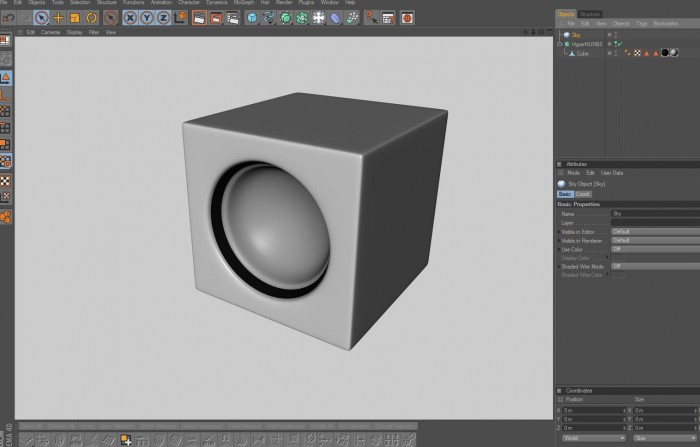Select the Move tool in toolbar
Screen dimensions: 700x447
58,18
